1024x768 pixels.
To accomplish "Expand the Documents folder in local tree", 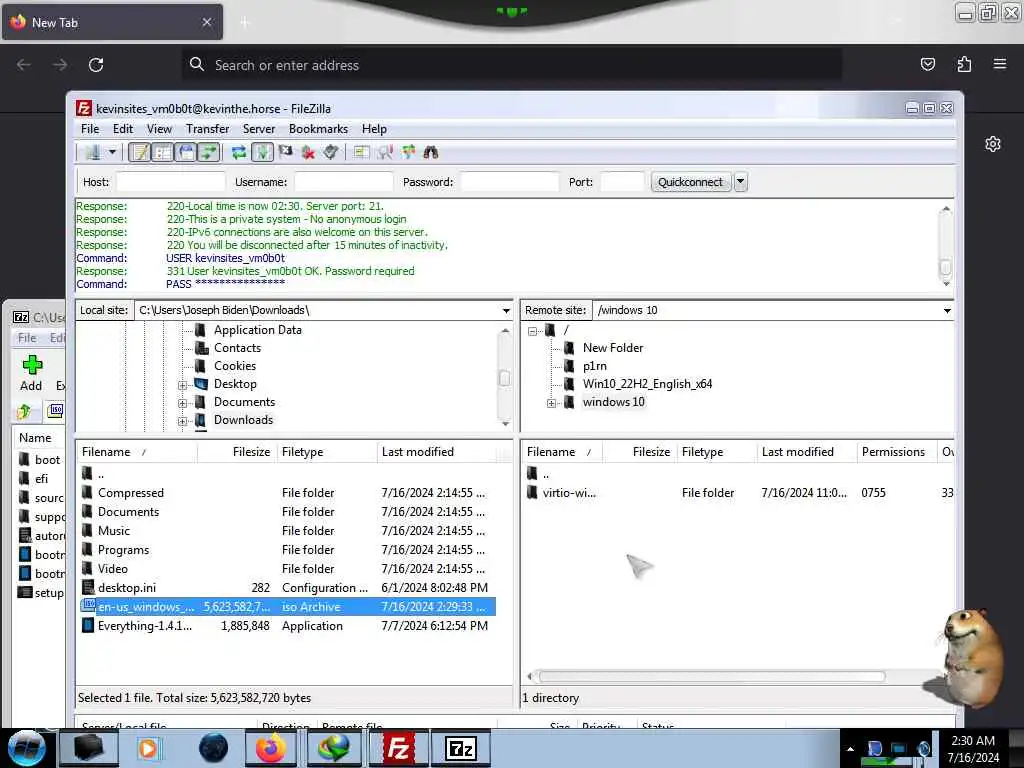I will pos(182,403).
